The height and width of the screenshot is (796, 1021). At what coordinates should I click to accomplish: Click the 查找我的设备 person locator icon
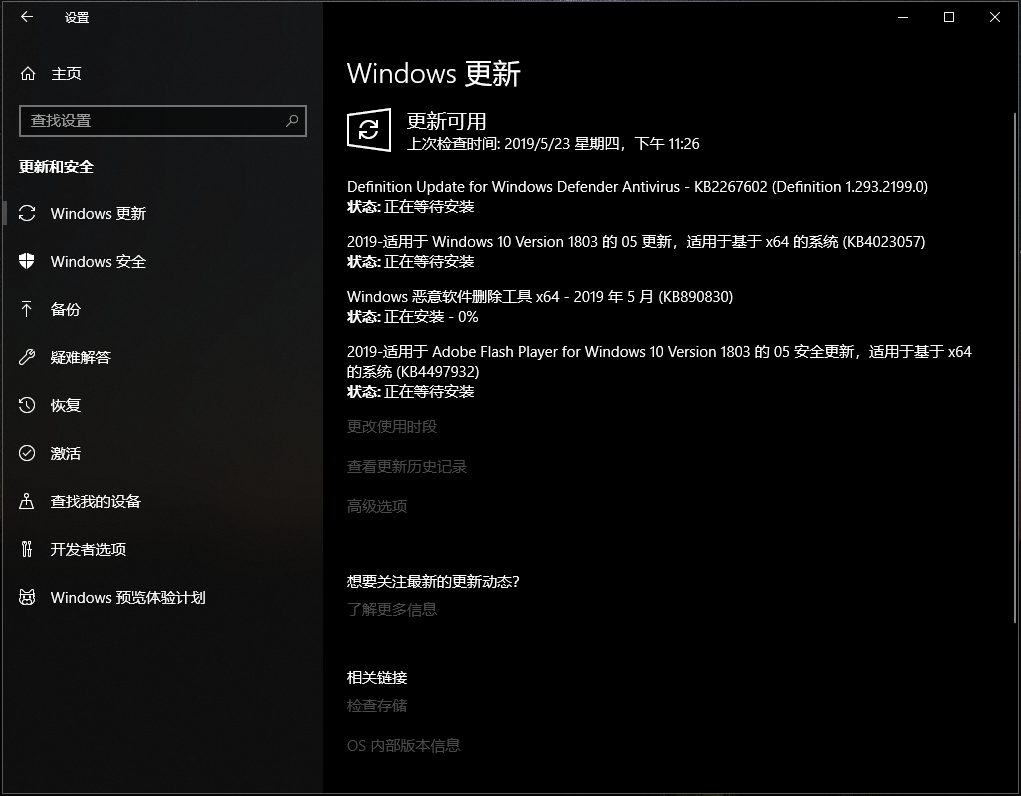click(27, 501)
